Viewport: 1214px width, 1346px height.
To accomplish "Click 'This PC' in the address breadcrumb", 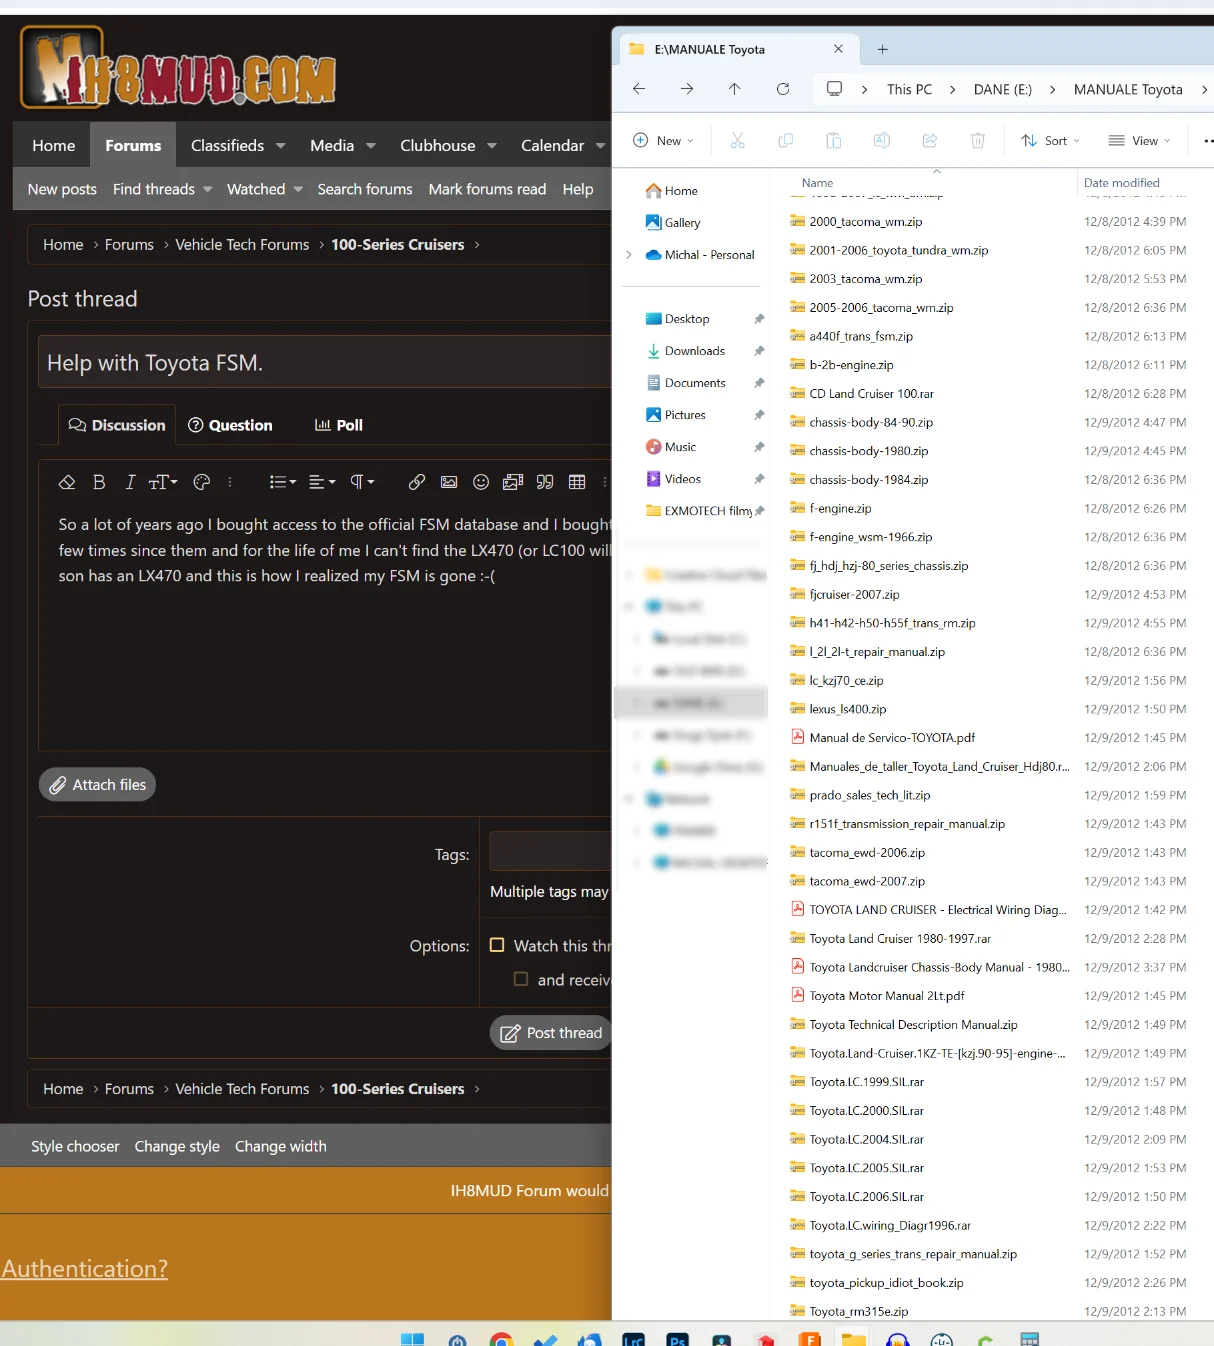I will point(909,89).
